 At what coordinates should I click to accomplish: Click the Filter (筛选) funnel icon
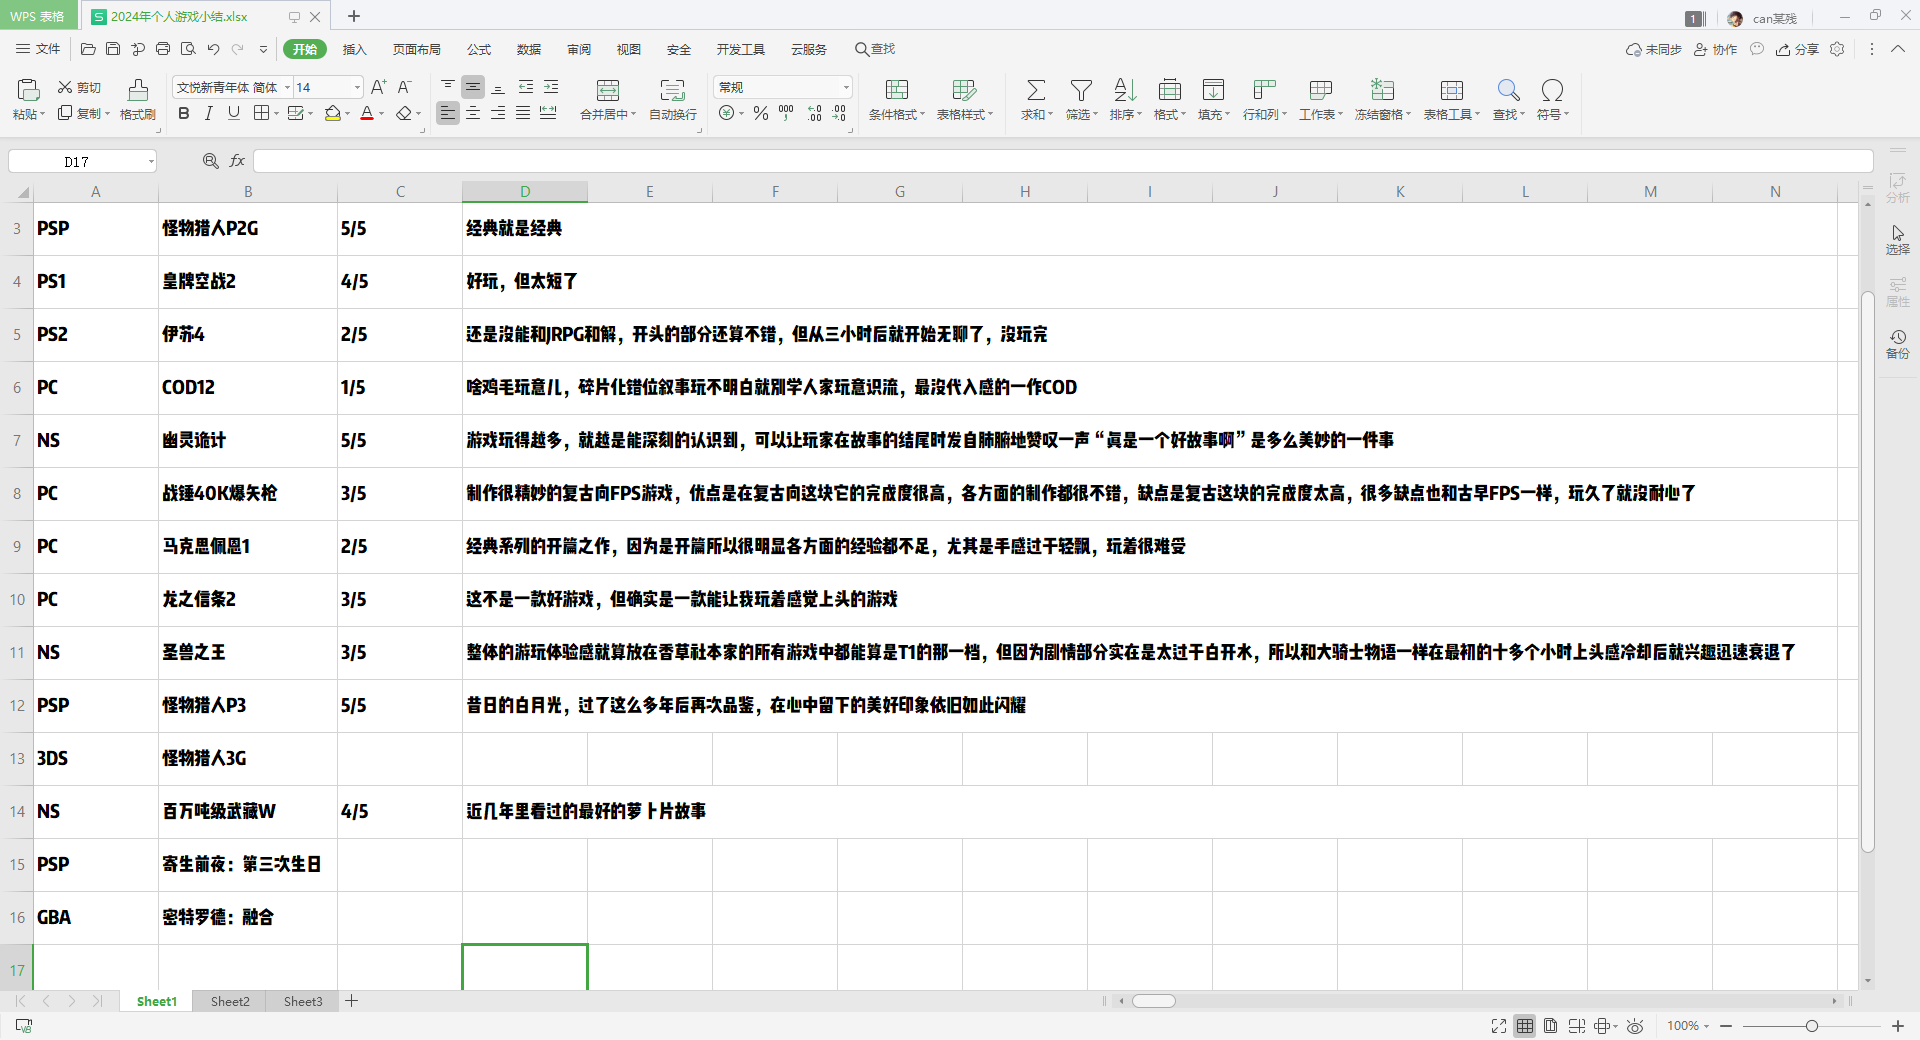tap(1081, 91)
